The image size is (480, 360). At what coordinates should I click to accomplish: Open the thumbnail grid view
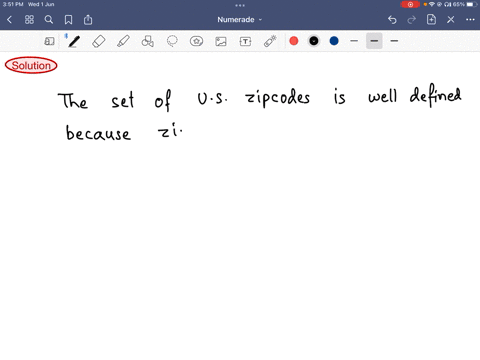pyautogui.click(x=29, y=20)
